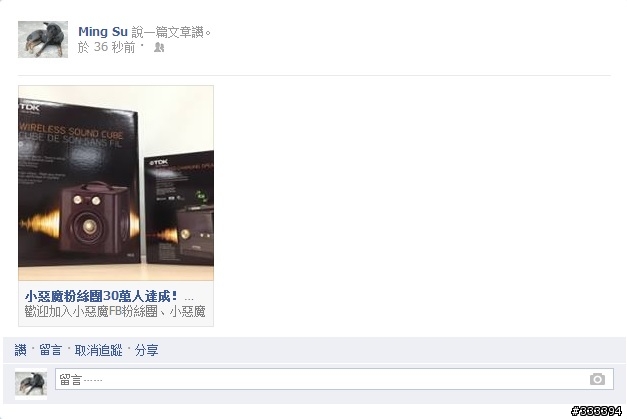Click the 一篇文章 link in the post header
This screenshot has width=627, height=419.
click(x=168, y=32)
